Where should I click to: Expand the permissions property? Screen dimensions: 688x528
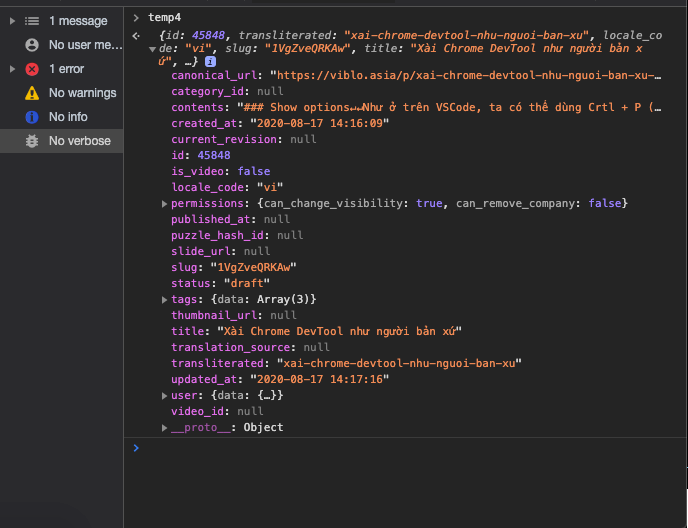[x=165, y=203]
